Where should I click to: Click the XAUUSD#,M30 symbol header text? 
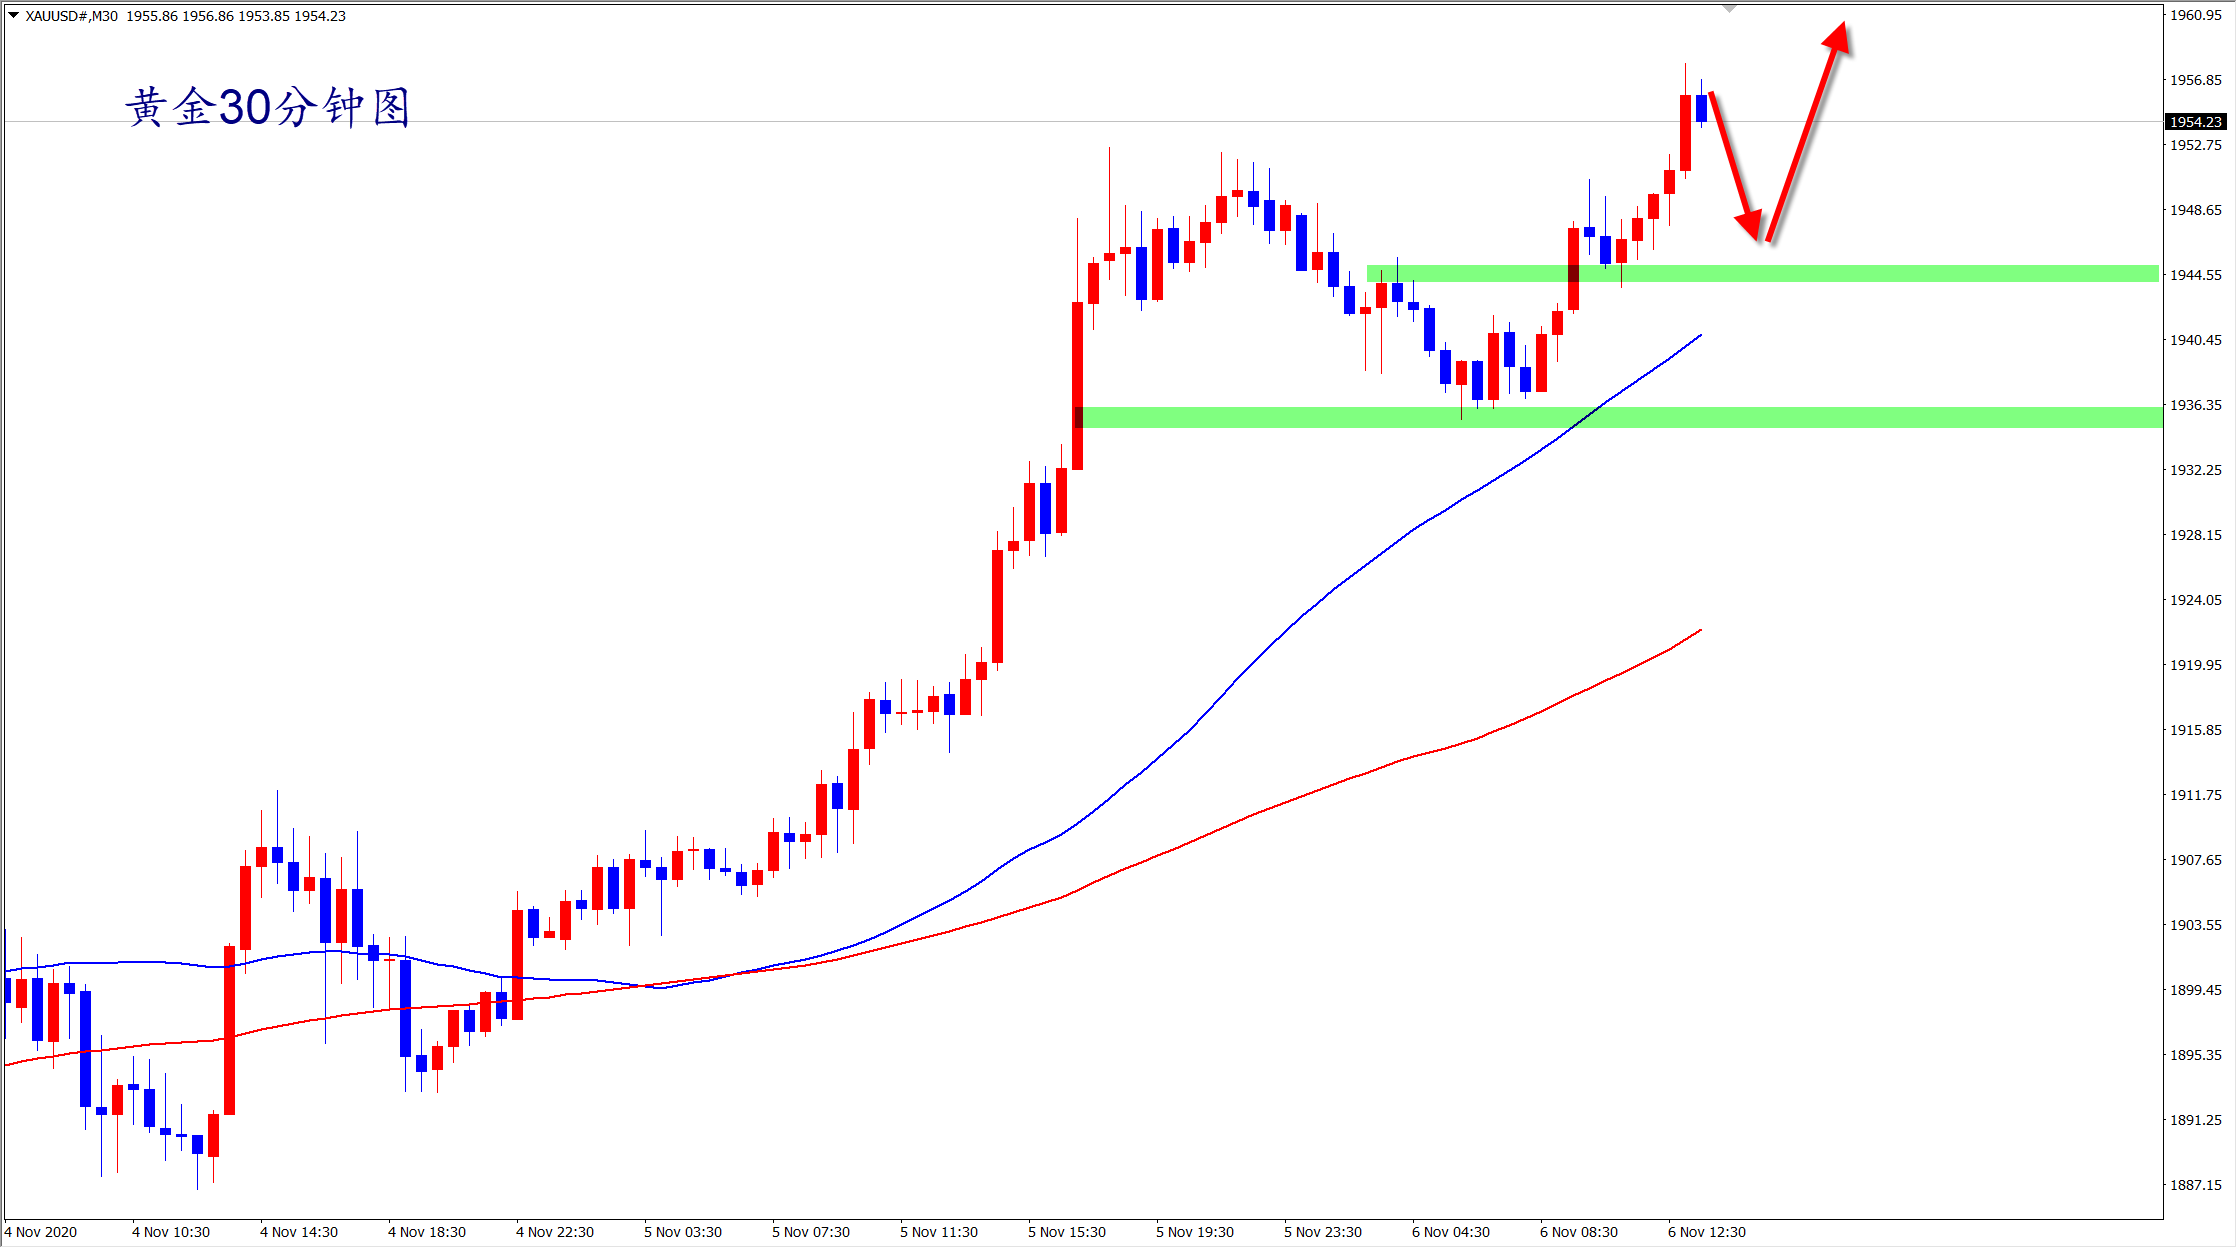(71, 16)
